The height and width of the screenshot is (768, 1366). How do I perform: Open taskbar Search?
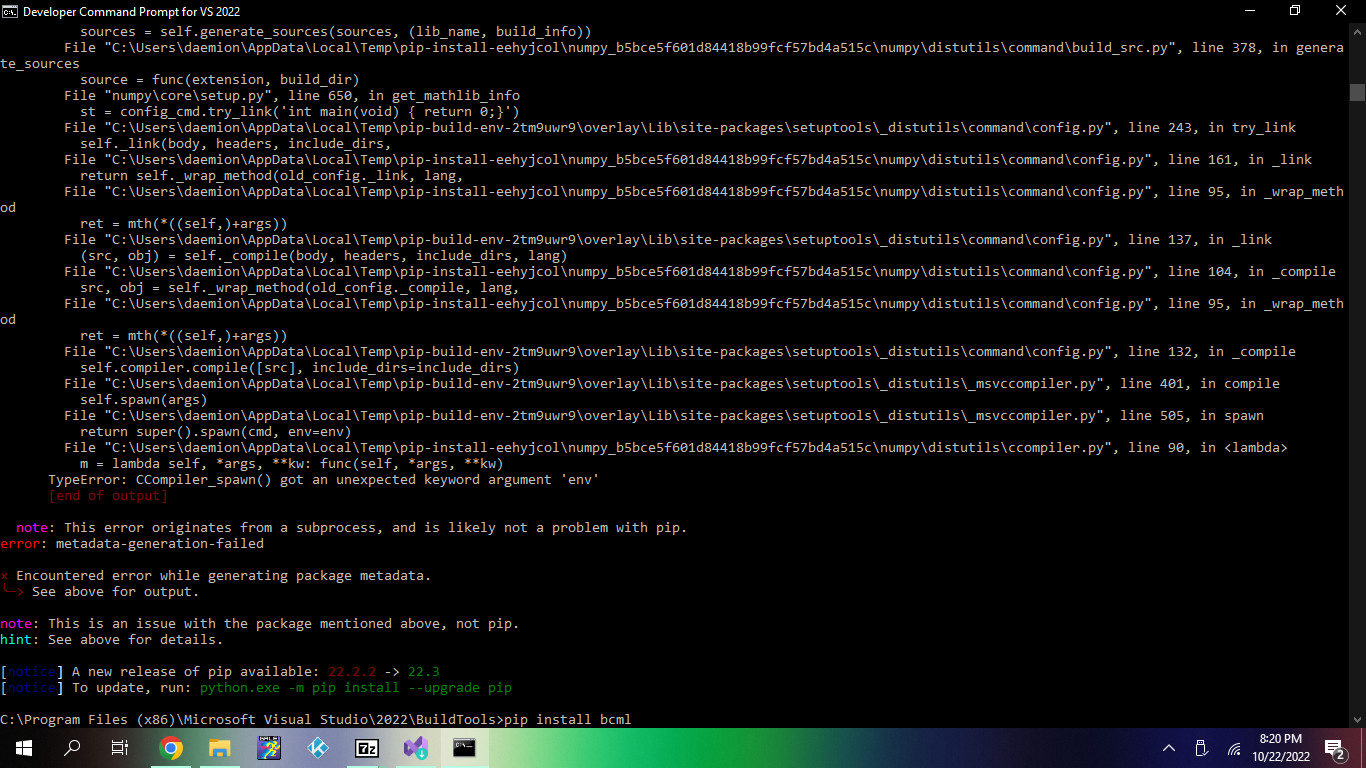pos(72,748)
